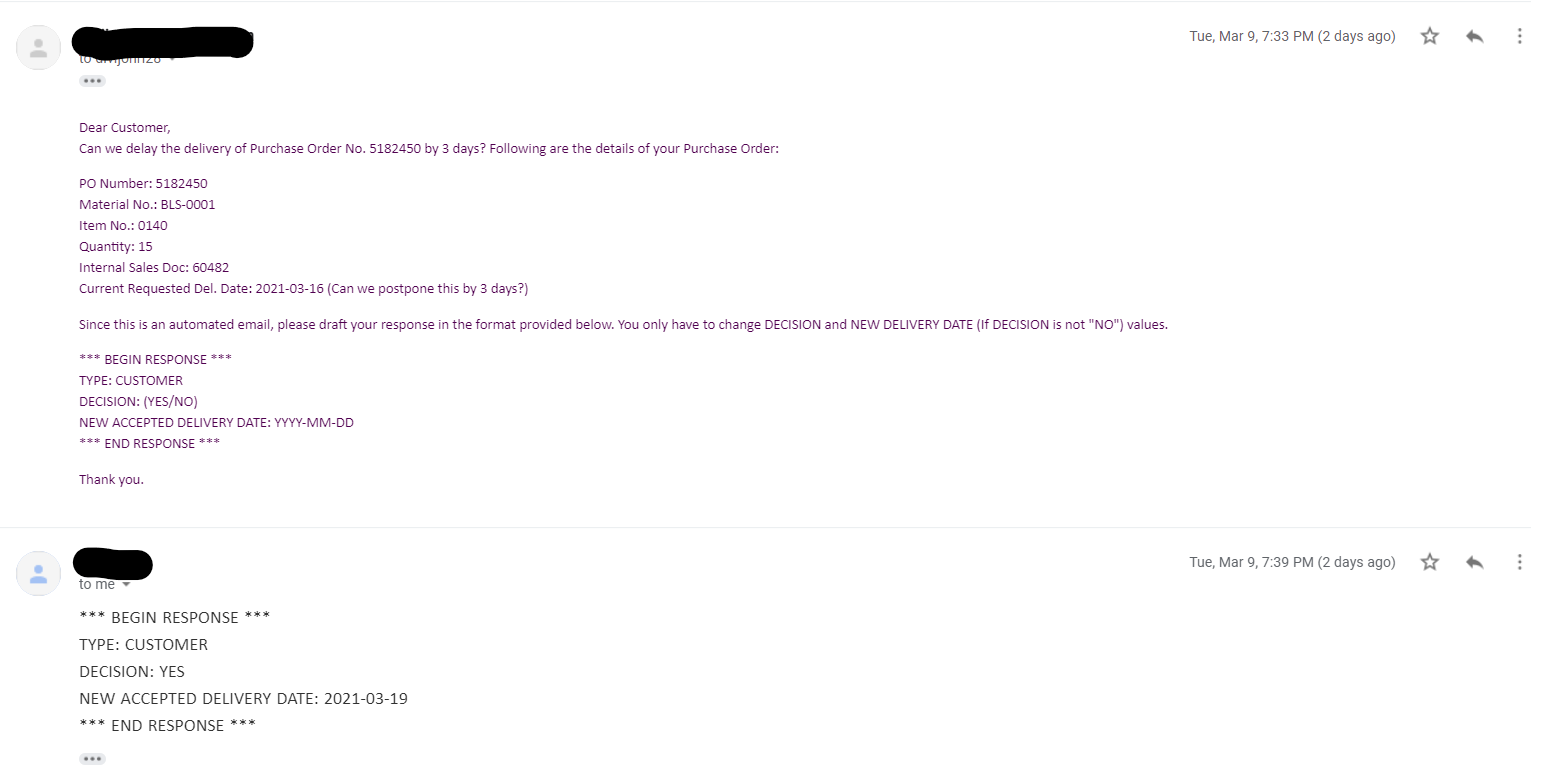Click the "Tue, Mar 9, 7:33 PM" timestamp
Viewport: 1542px width, 776px height.
pos(1291,36)
